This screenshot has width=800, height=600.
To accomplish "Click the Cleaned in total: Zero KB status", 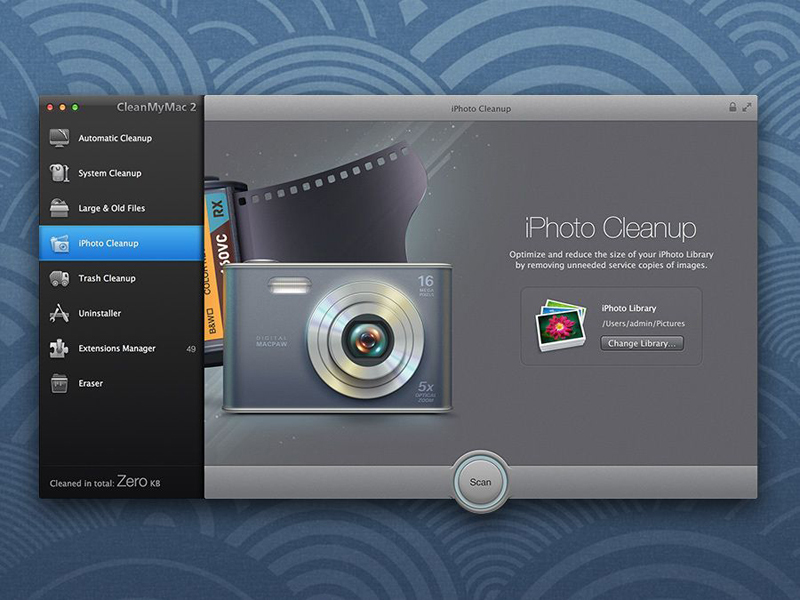I will (x=105, y=482).
